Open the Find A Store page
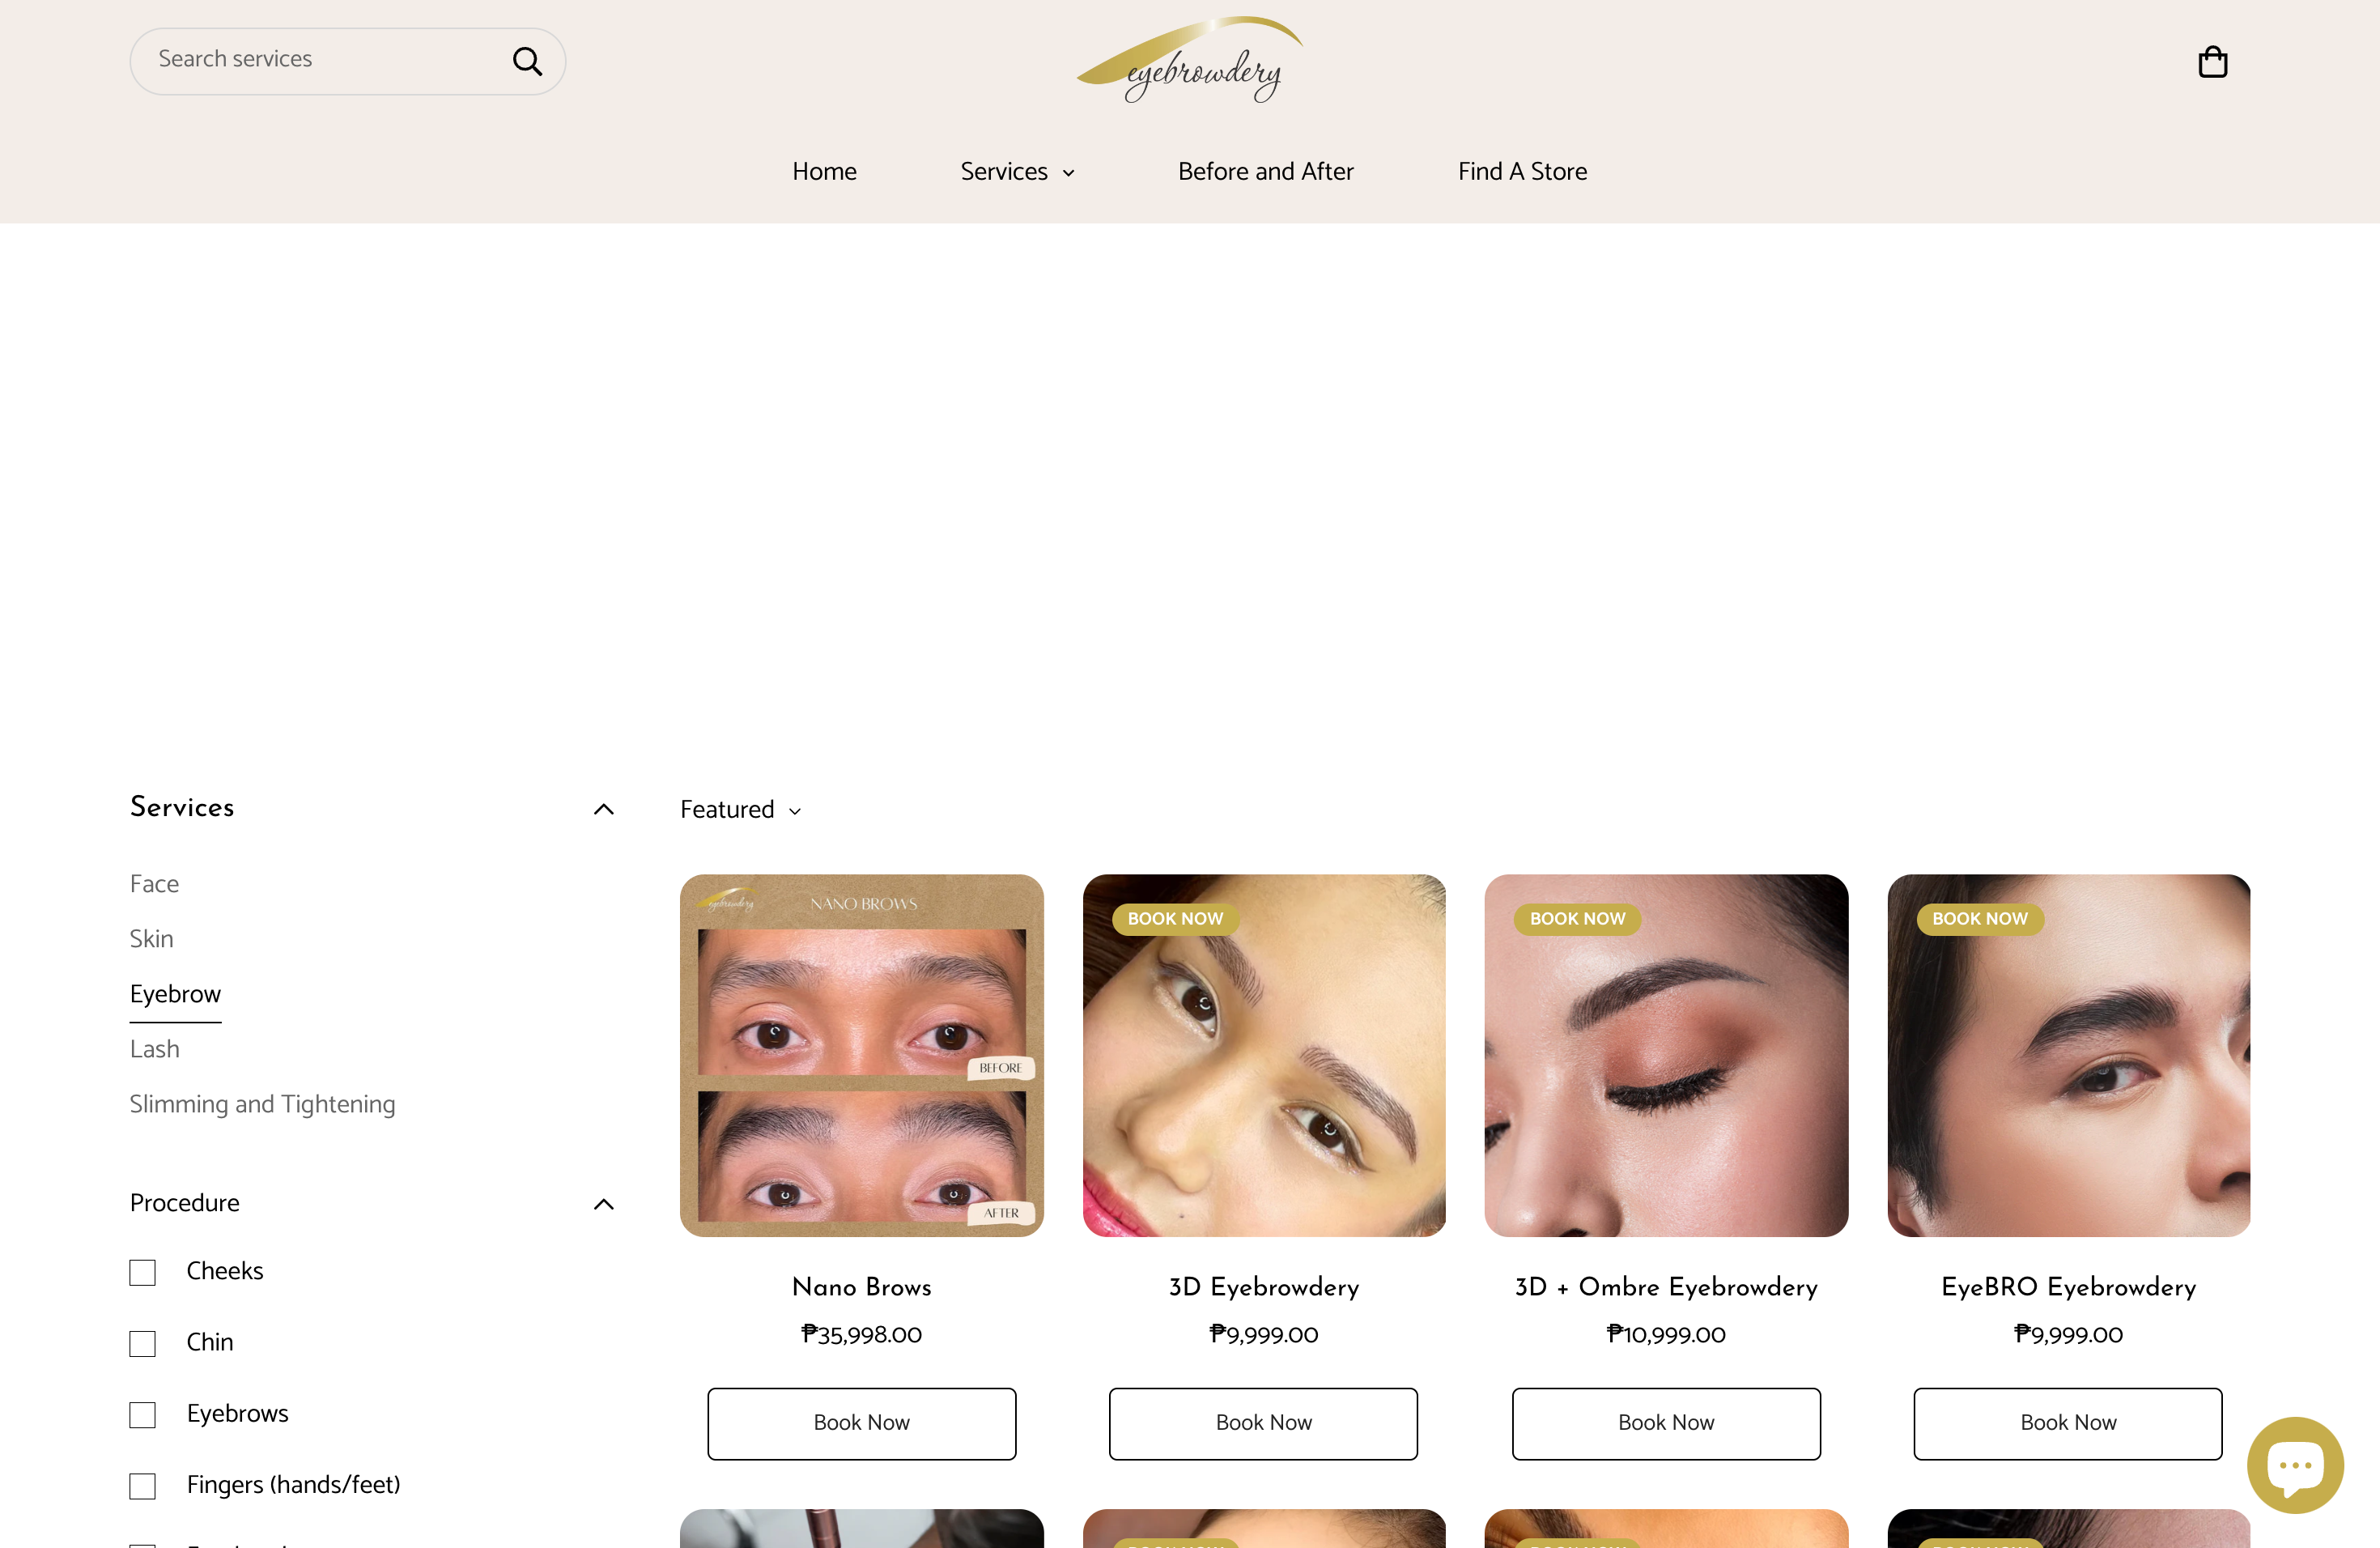 [1522, 171]
